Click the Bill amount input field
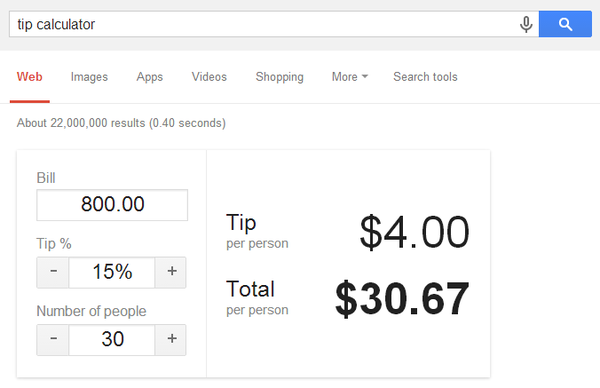600x388 pixels. 112,205
